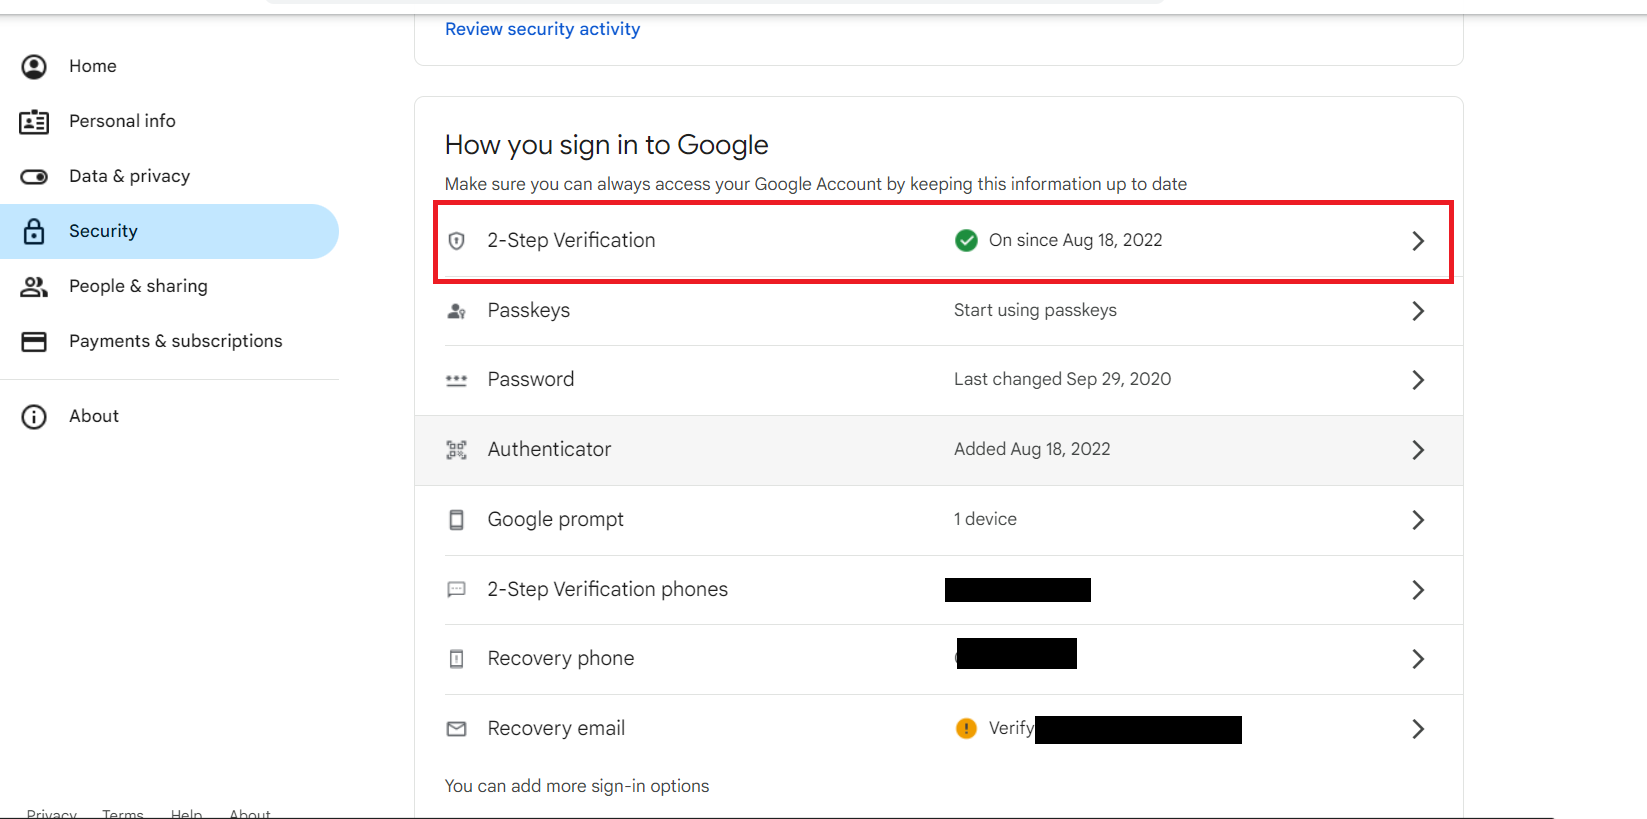Image resolution: width=1647 pixels, height=819 pixels.
Task: Open Passkeys using its right arrow
Action: (1418, 311)
